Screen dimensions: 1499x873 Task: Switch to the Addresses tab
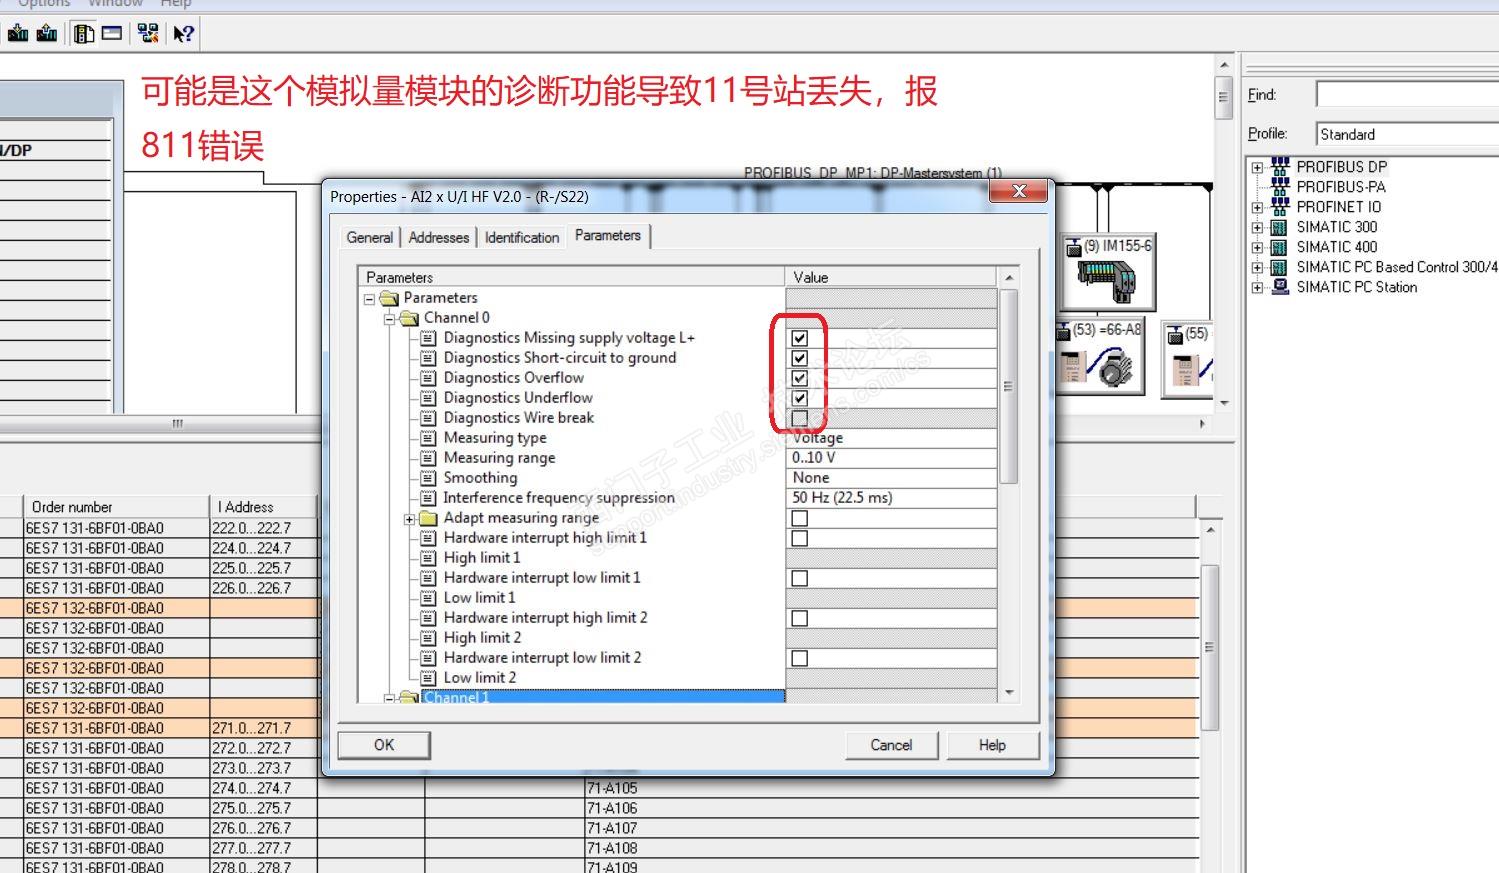(438, 237)
